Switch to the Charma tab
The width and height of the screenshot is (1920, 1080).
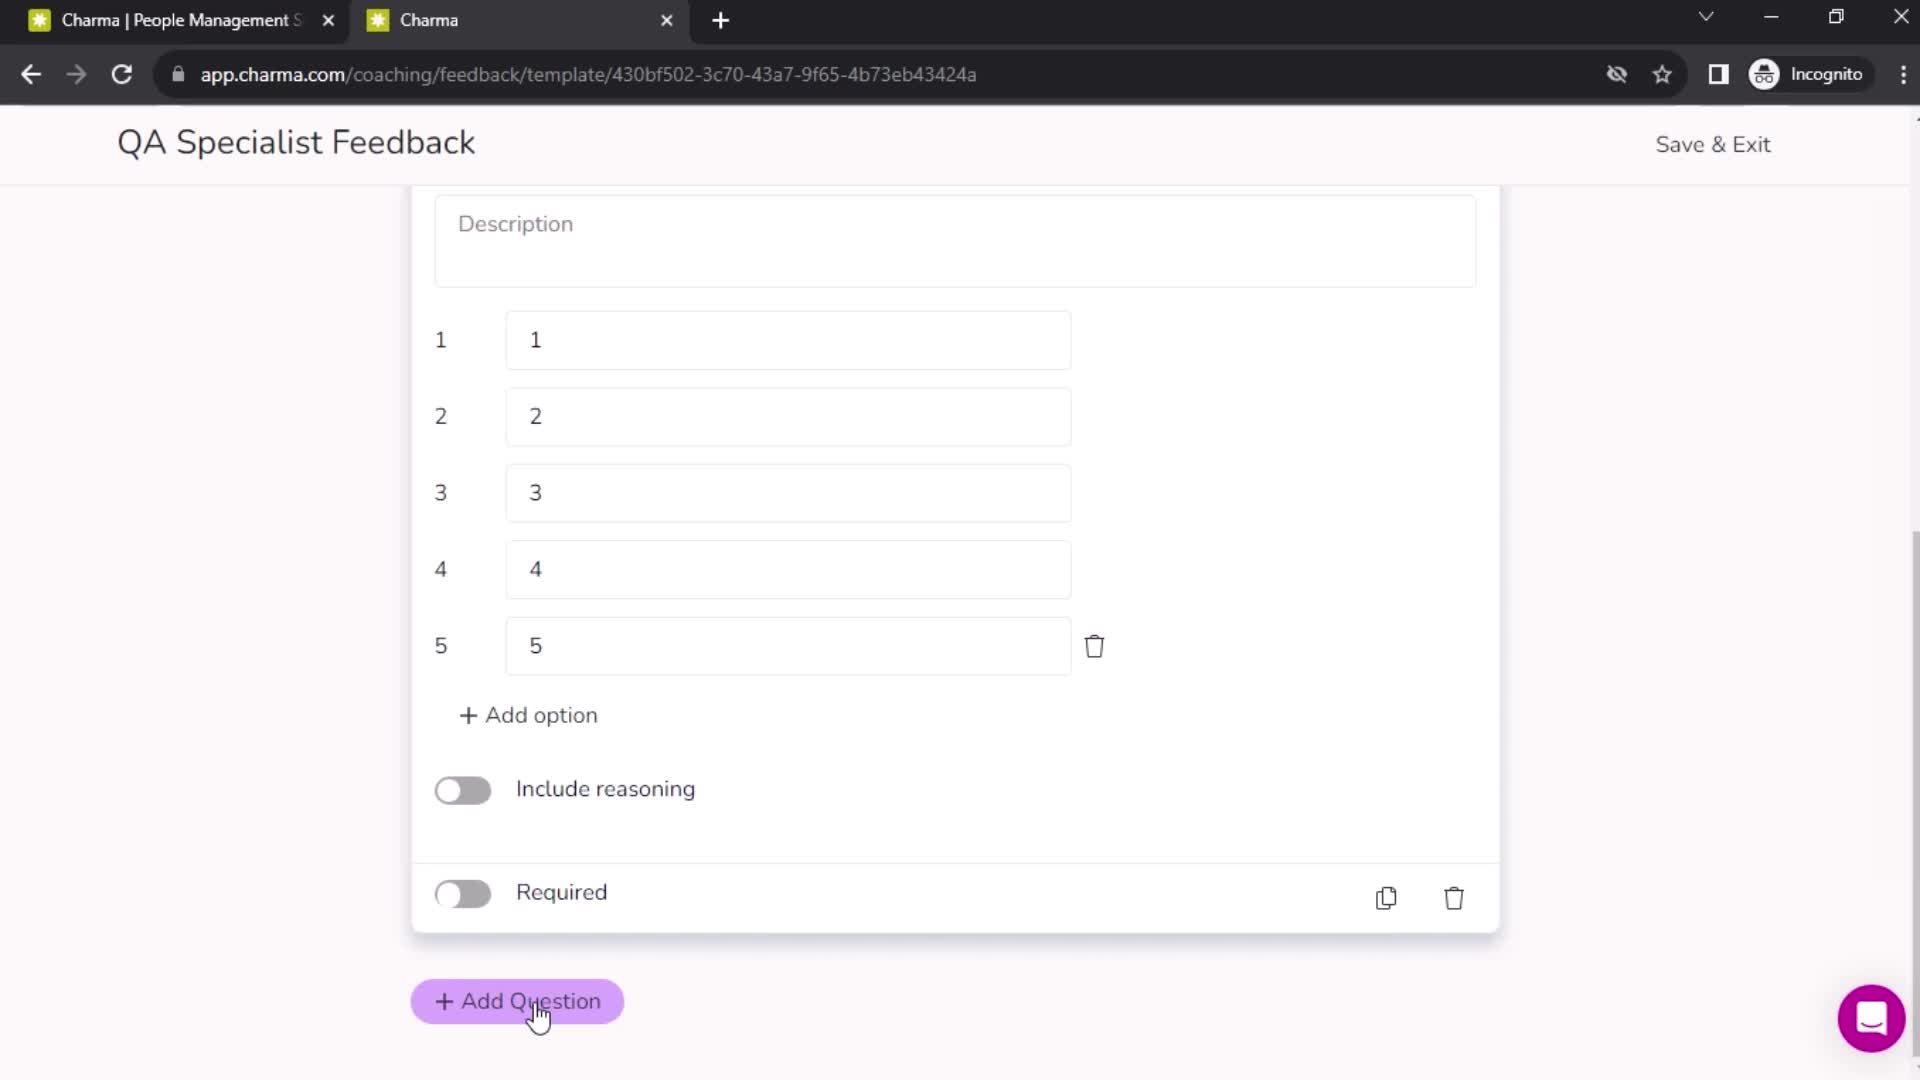518,20
